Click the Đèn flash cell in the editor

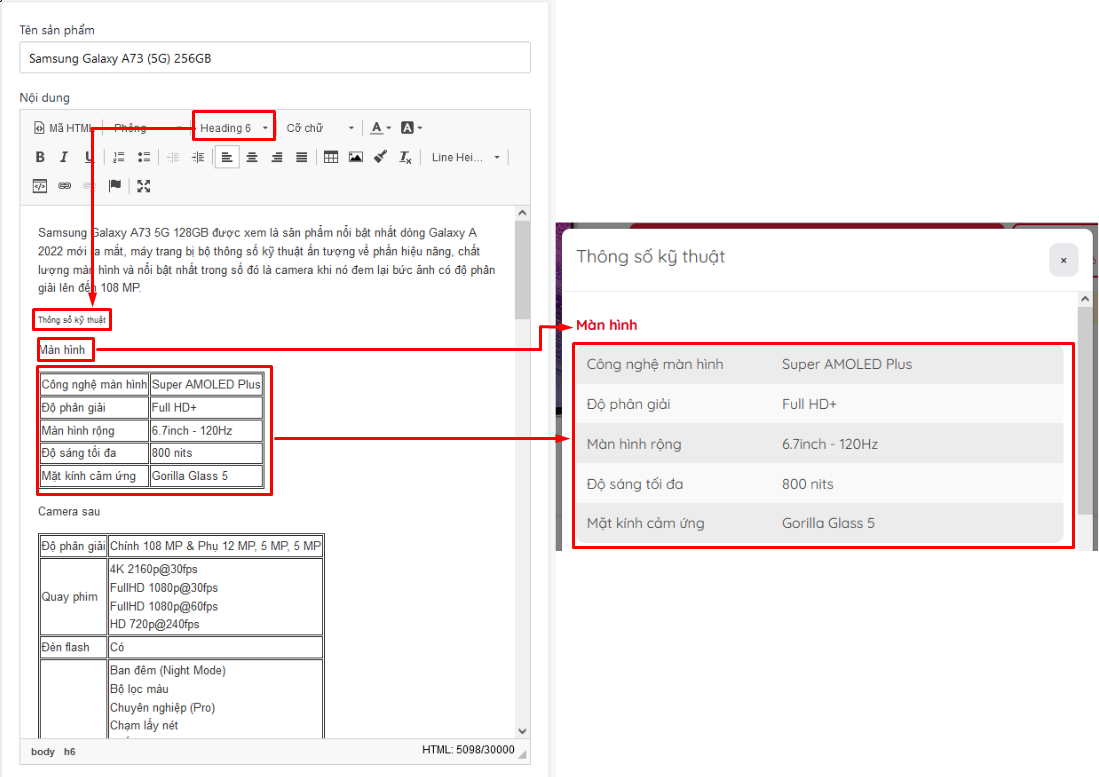73,647
